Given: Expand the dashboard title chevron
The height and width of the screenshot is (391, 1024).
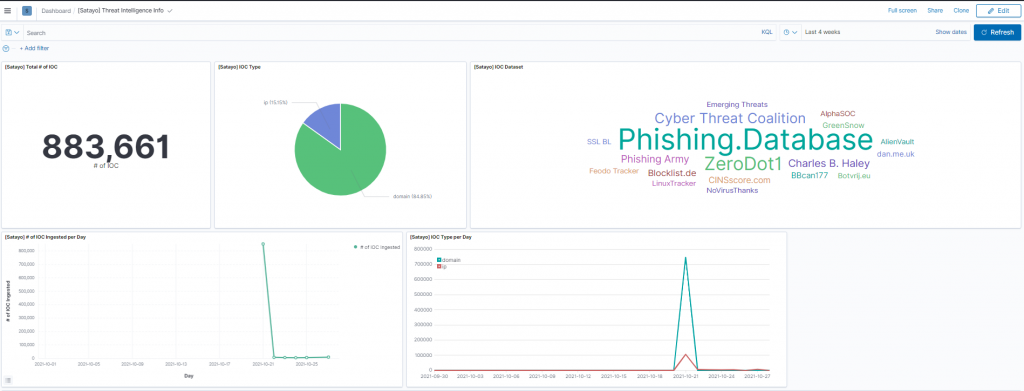Looking at the screenshot, I should coord(170,11).
